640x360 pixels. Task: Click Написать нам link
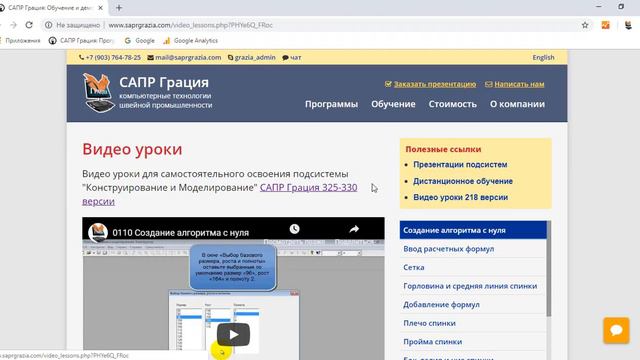pos(515,84)
